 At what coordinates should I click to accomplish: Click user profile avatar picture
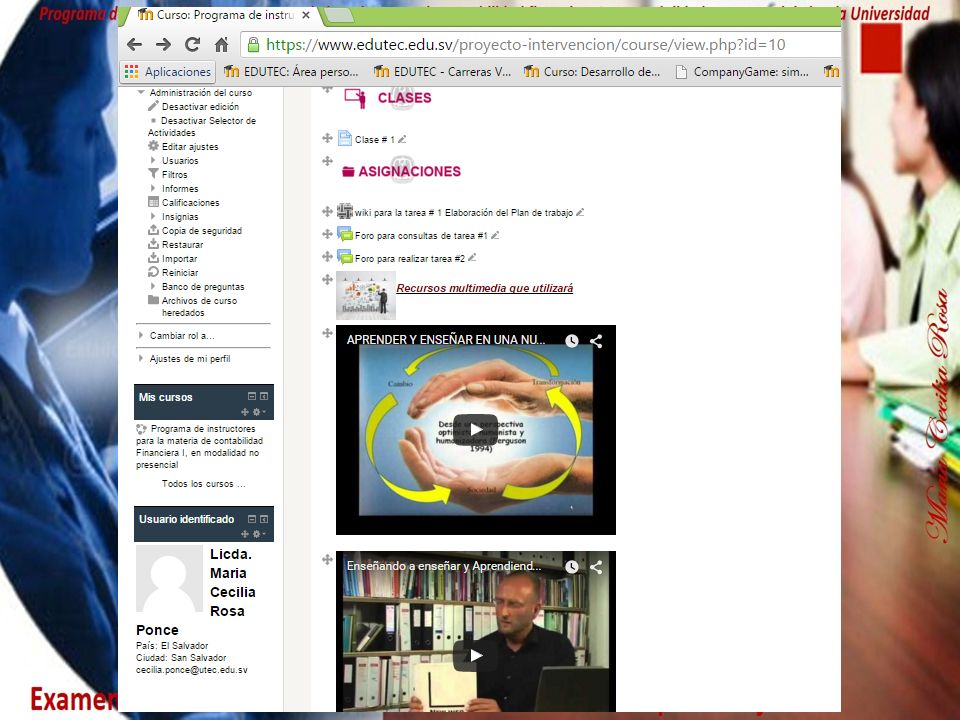[169, 579]
